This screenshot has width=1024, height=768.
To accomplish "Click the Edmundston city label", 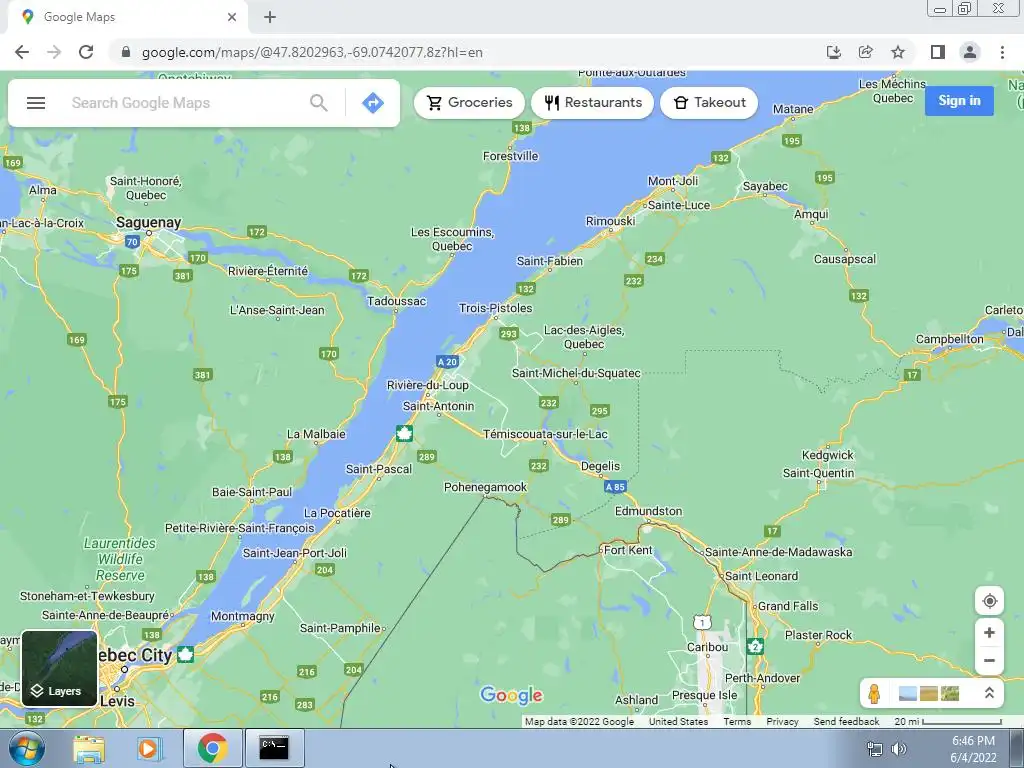I will (648, 511).
